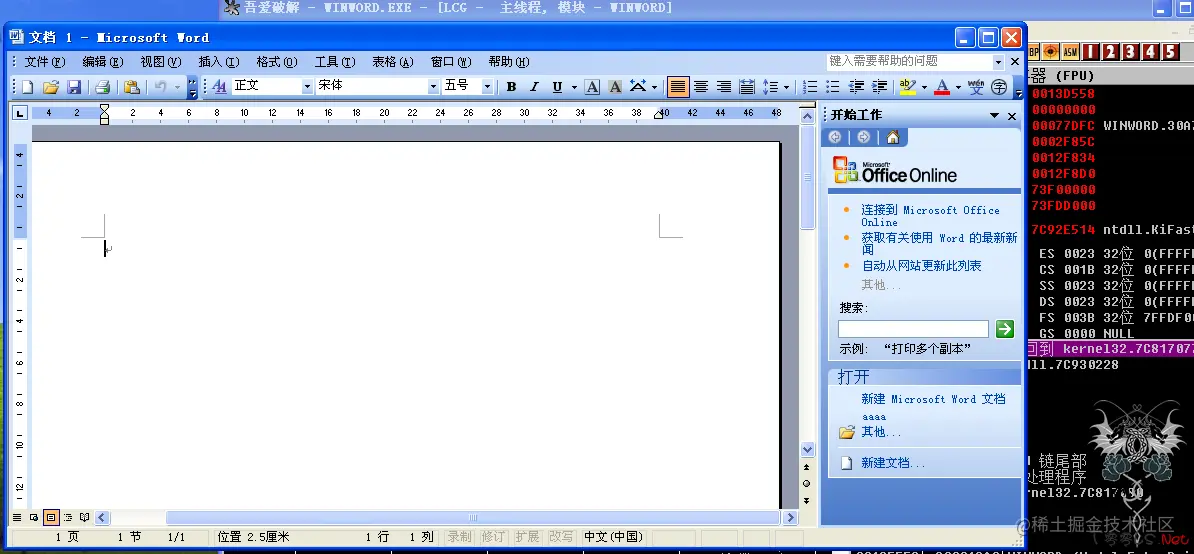Go forward in the task pane
The height and width of the screenshot is (554, 1194).
863,137
